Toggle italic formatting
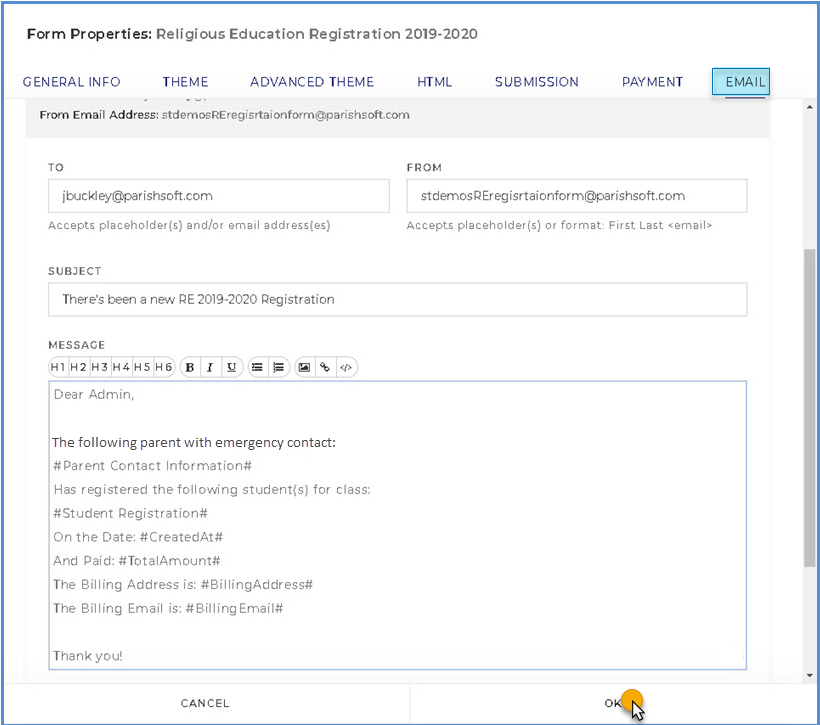The height and width of the screenshot is (725, 820). tap(210, 367)
